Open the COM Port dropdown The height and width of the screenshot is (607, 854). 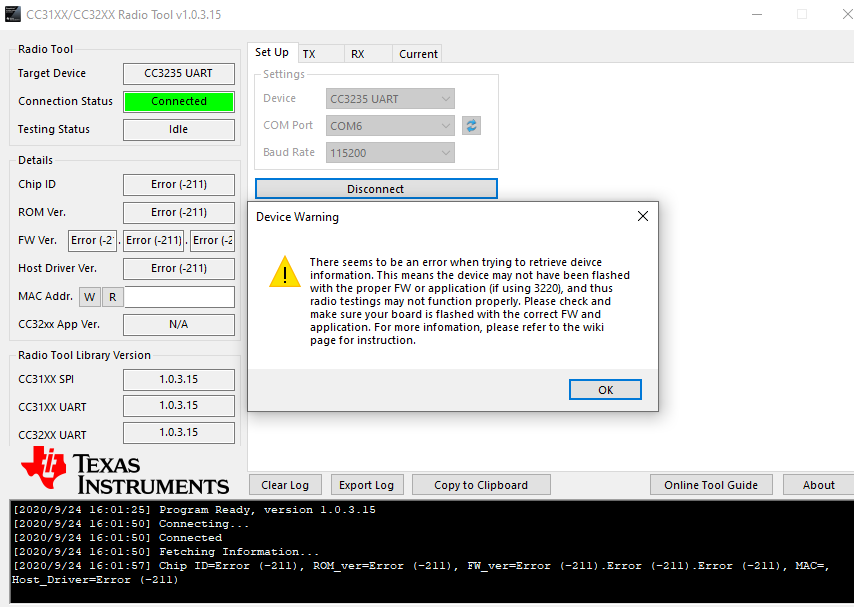tap(390, 126)
